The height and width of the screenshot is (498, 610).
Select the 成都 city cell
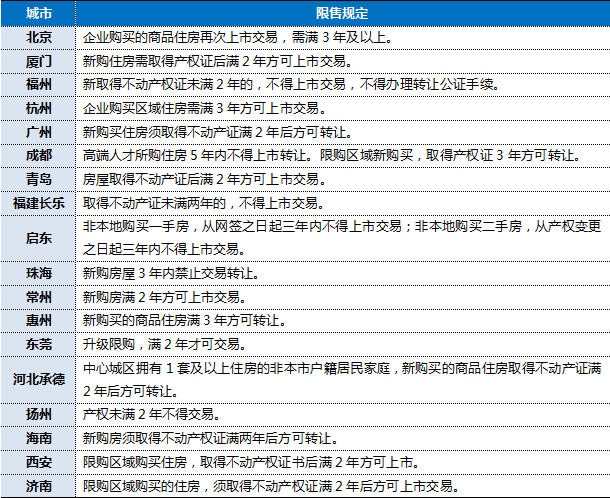click(x=39, y=156)
